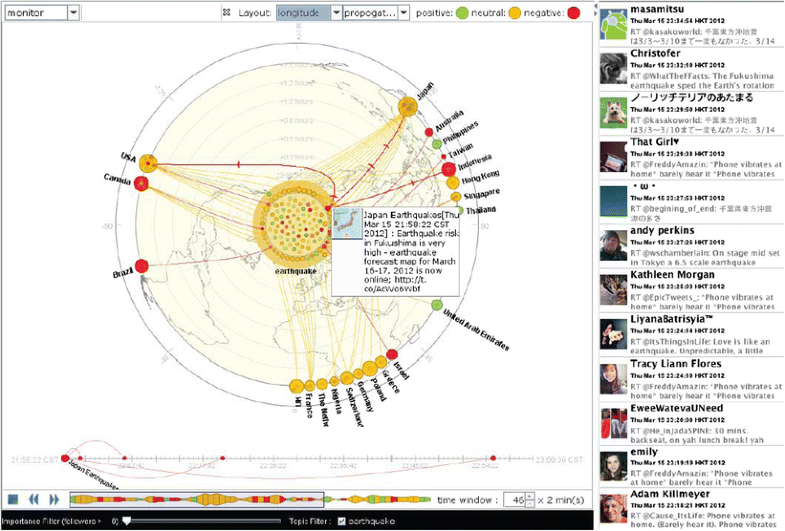Open the monitor dropdown arrow
Viewport: 785px width, 531px height.
pos(74,13)
